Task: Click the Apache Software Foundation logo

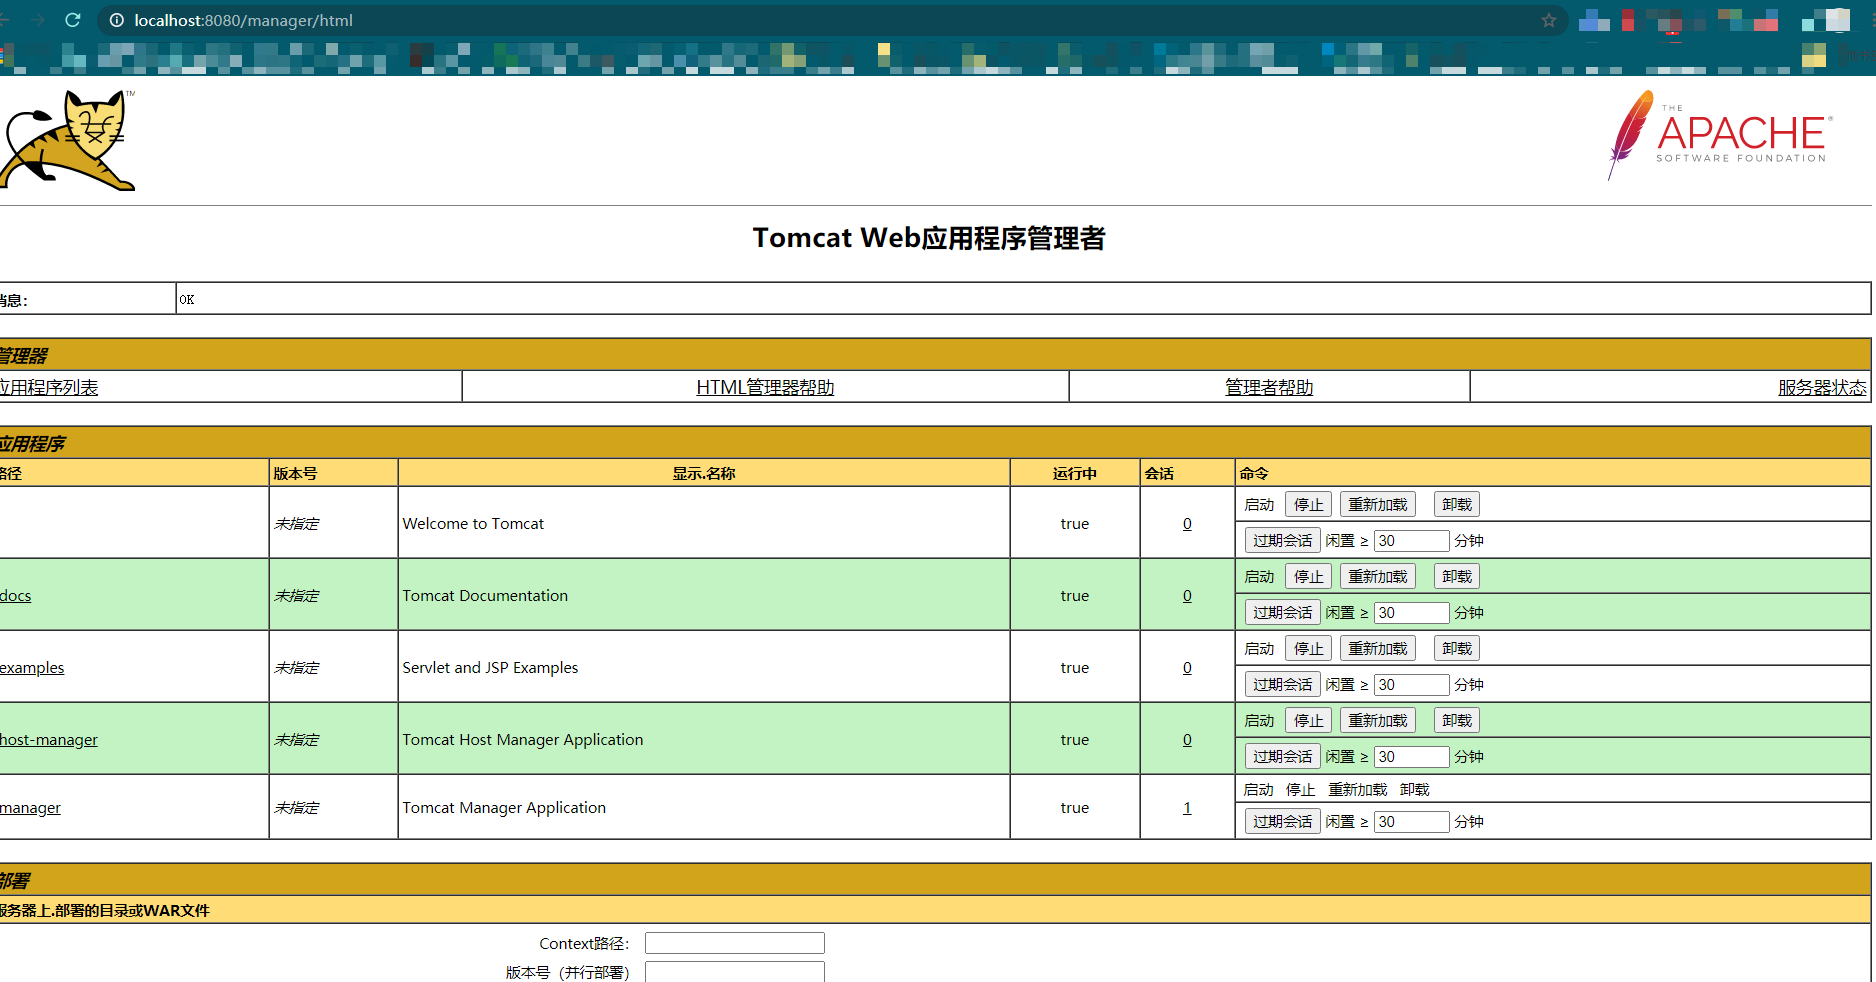Action: click(1720, 135)
